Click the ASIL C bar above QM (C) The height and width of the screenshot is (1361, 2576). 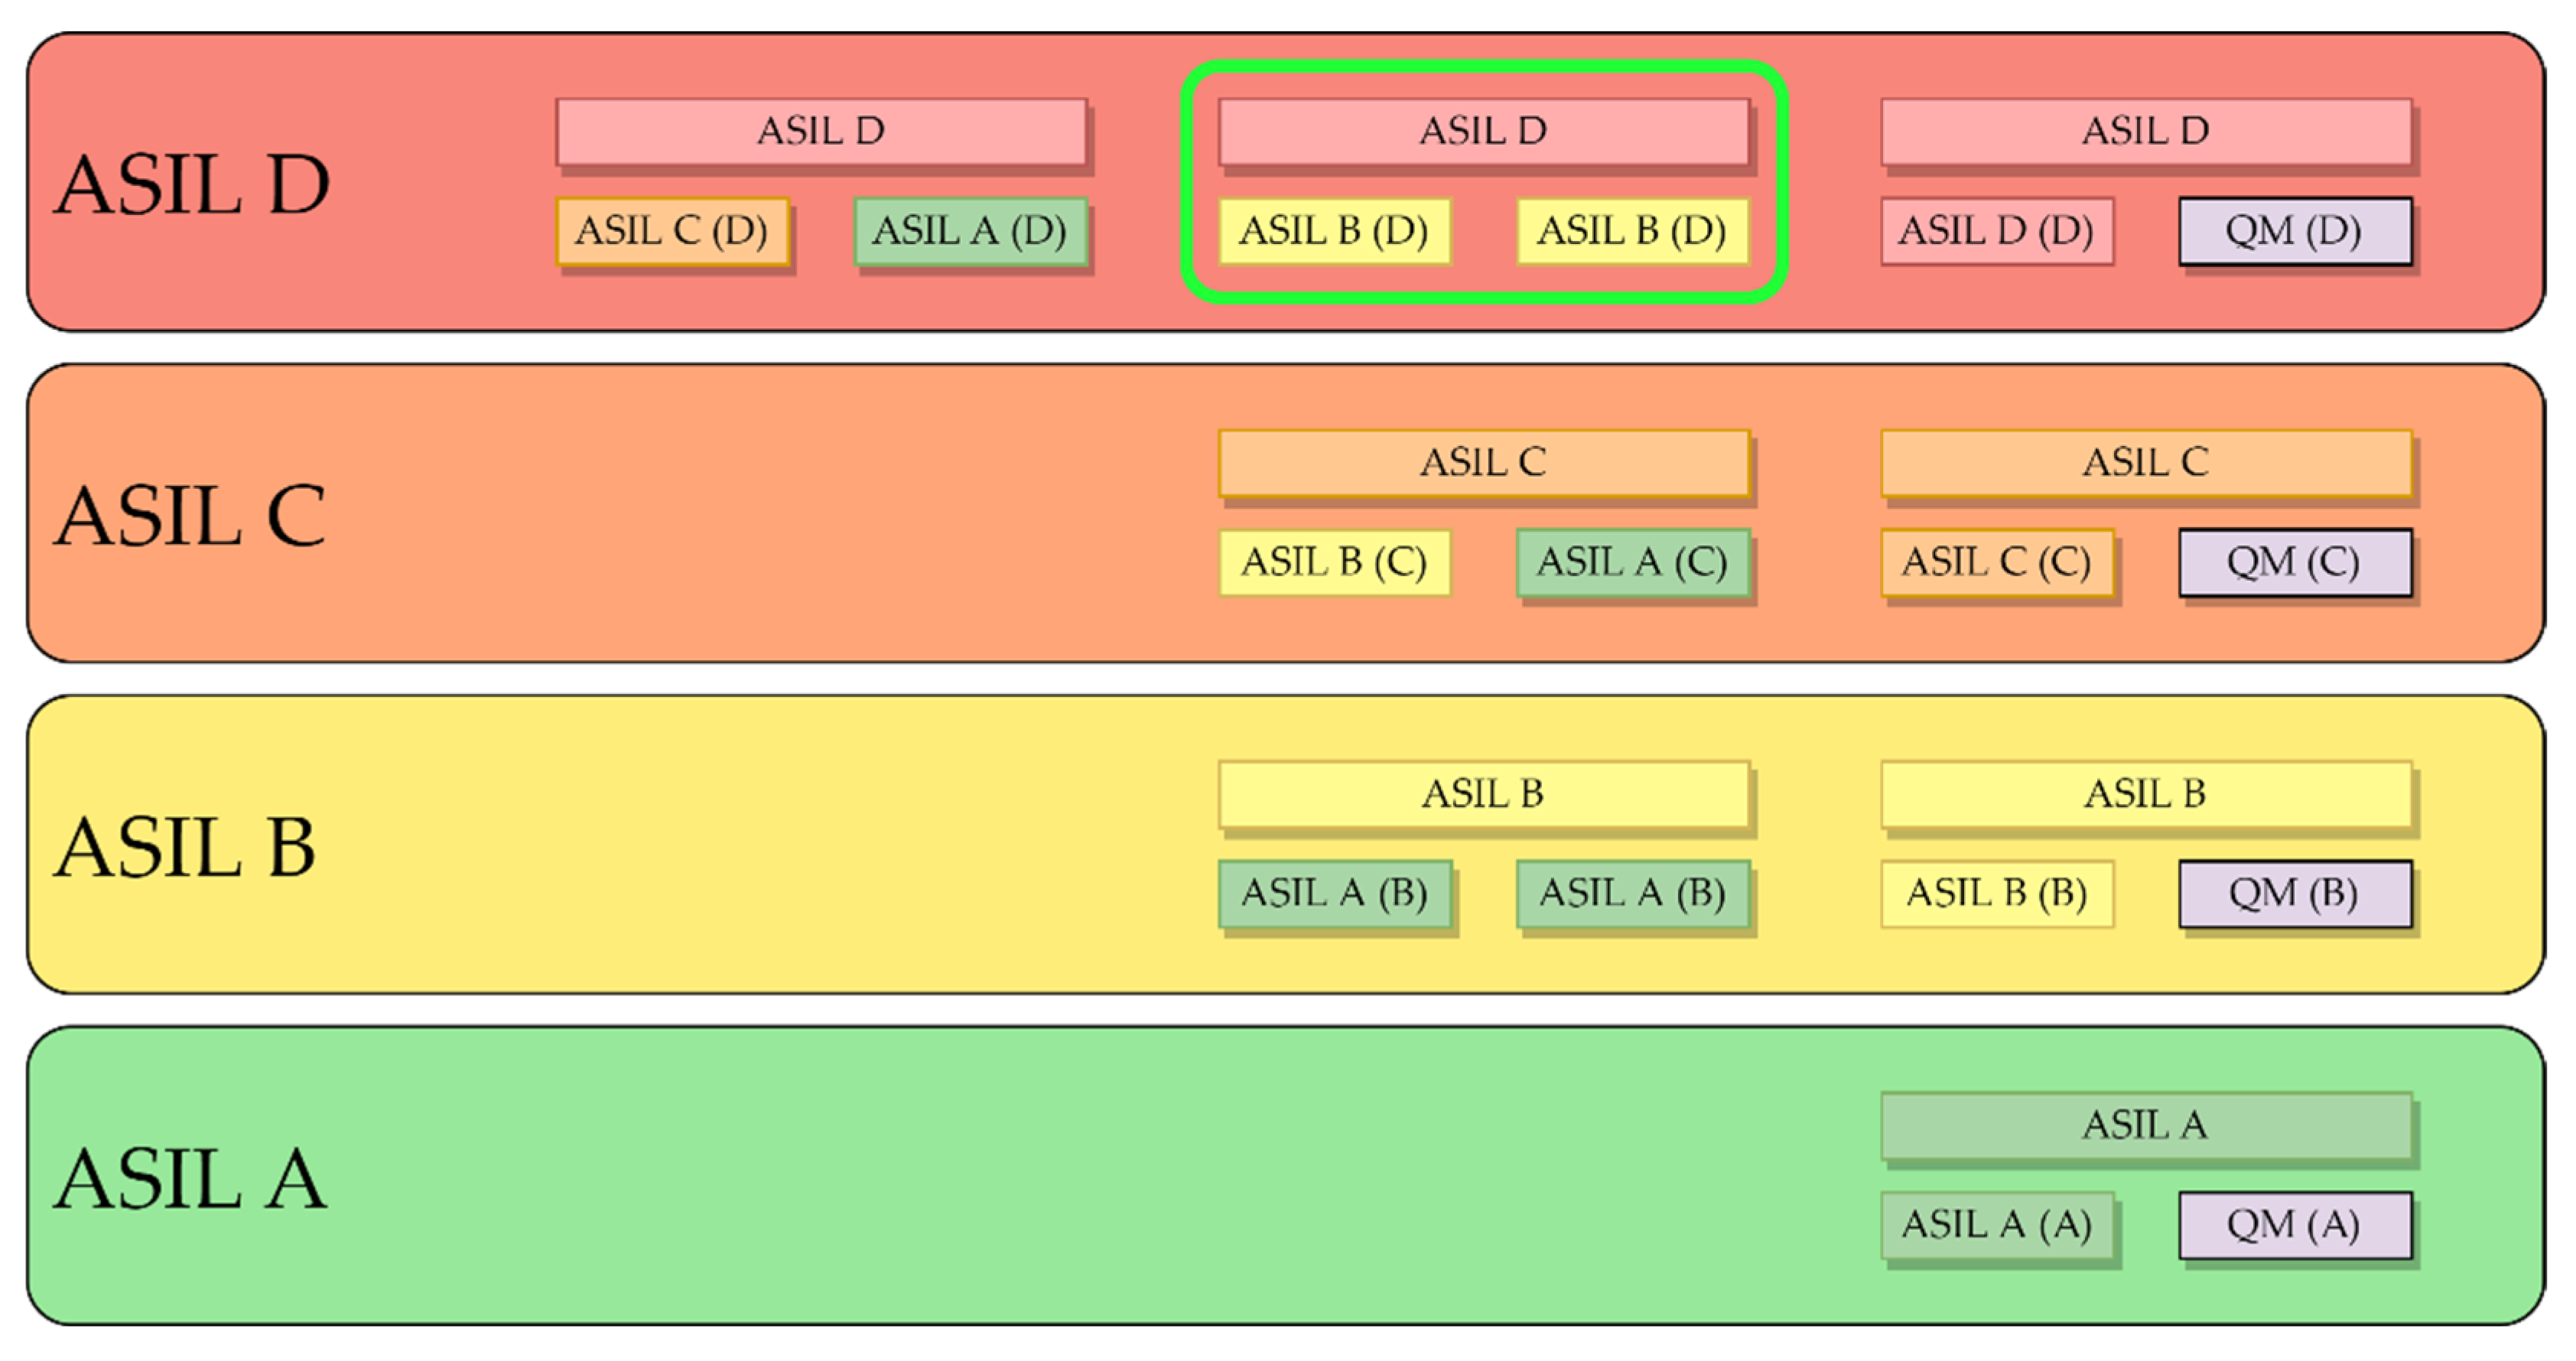click(2145, 463)
